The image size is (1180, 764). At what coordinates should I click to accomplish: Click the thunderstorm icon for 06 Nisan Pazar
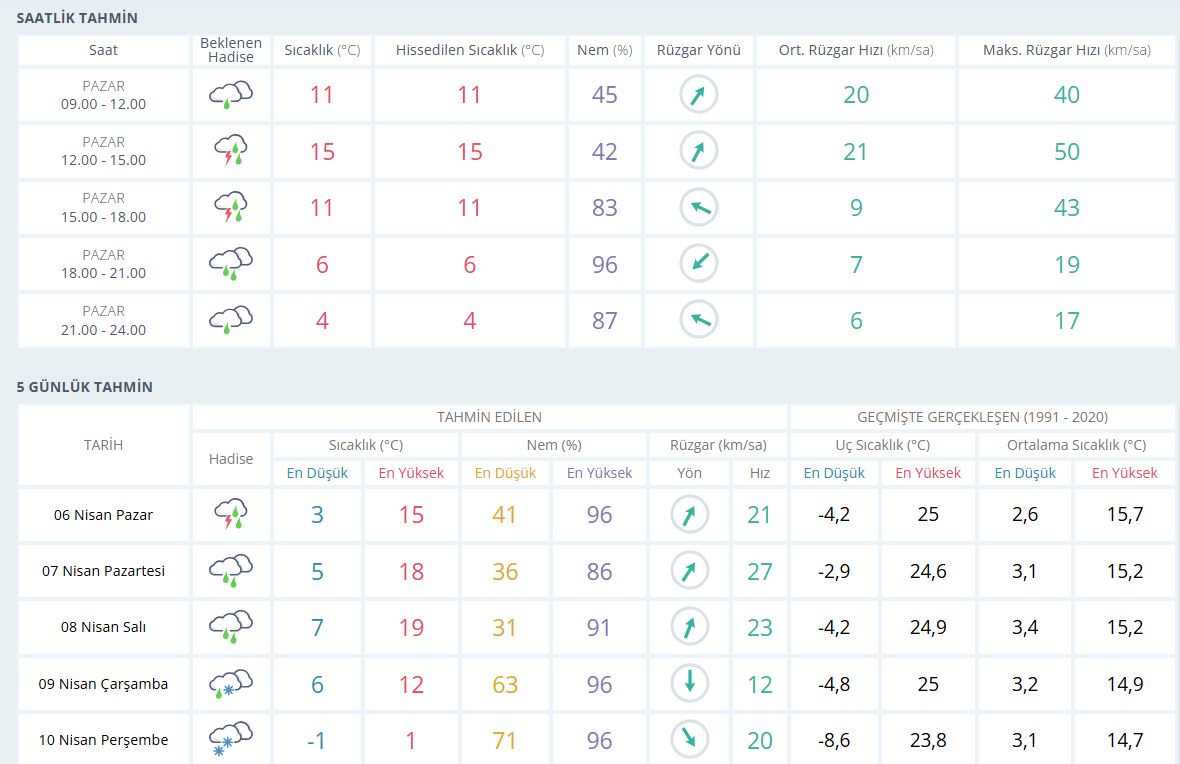[230, 515]
